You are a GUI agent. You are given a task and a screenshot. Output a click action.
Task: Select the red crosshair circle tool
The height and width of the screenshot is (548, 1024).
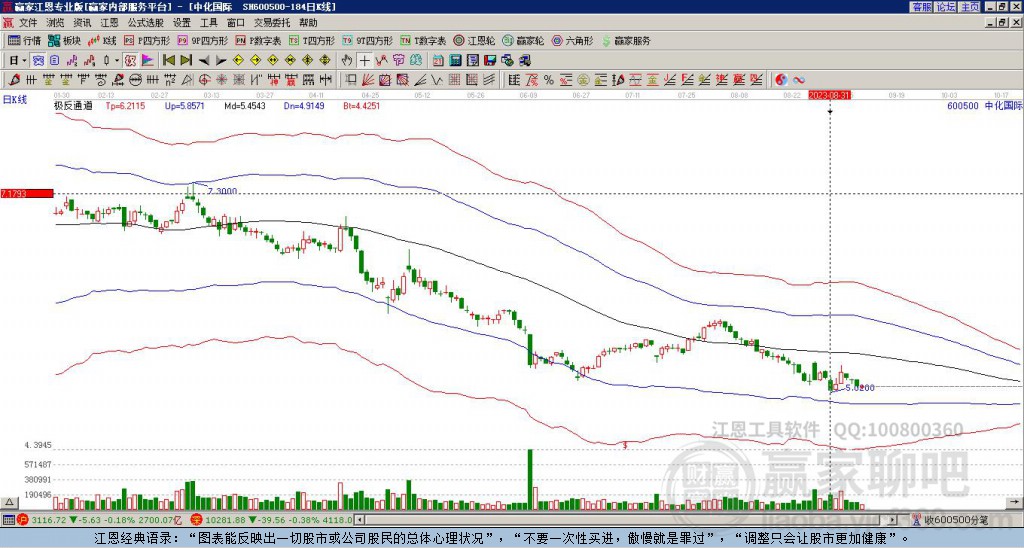coord(204,80)
